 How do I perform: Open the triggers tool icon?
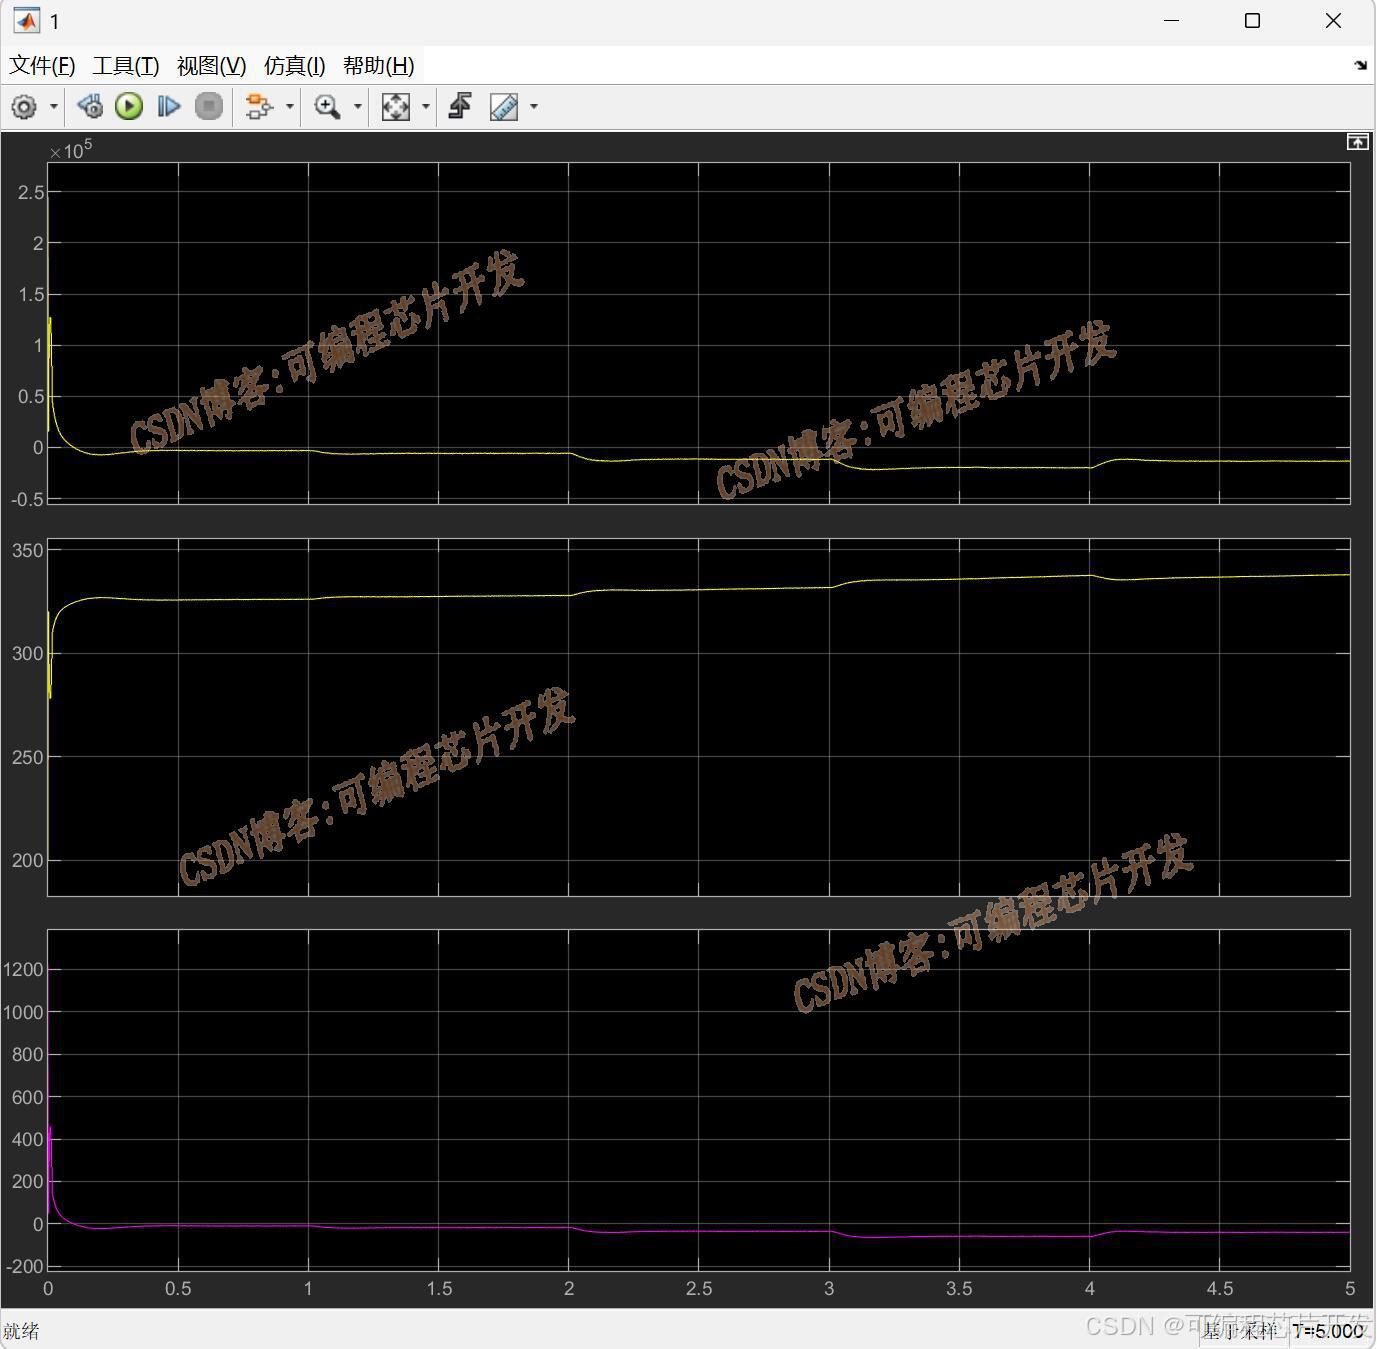460,106
